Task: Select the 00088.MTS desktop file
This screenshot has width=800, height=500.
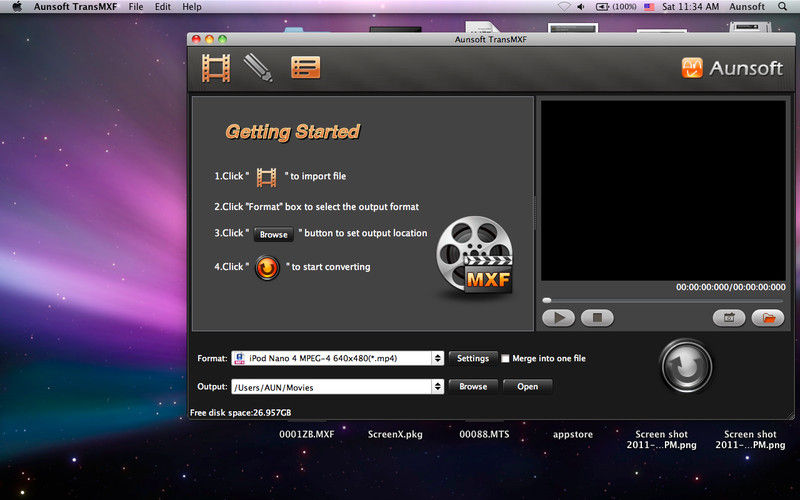Action: pos(484,434)
